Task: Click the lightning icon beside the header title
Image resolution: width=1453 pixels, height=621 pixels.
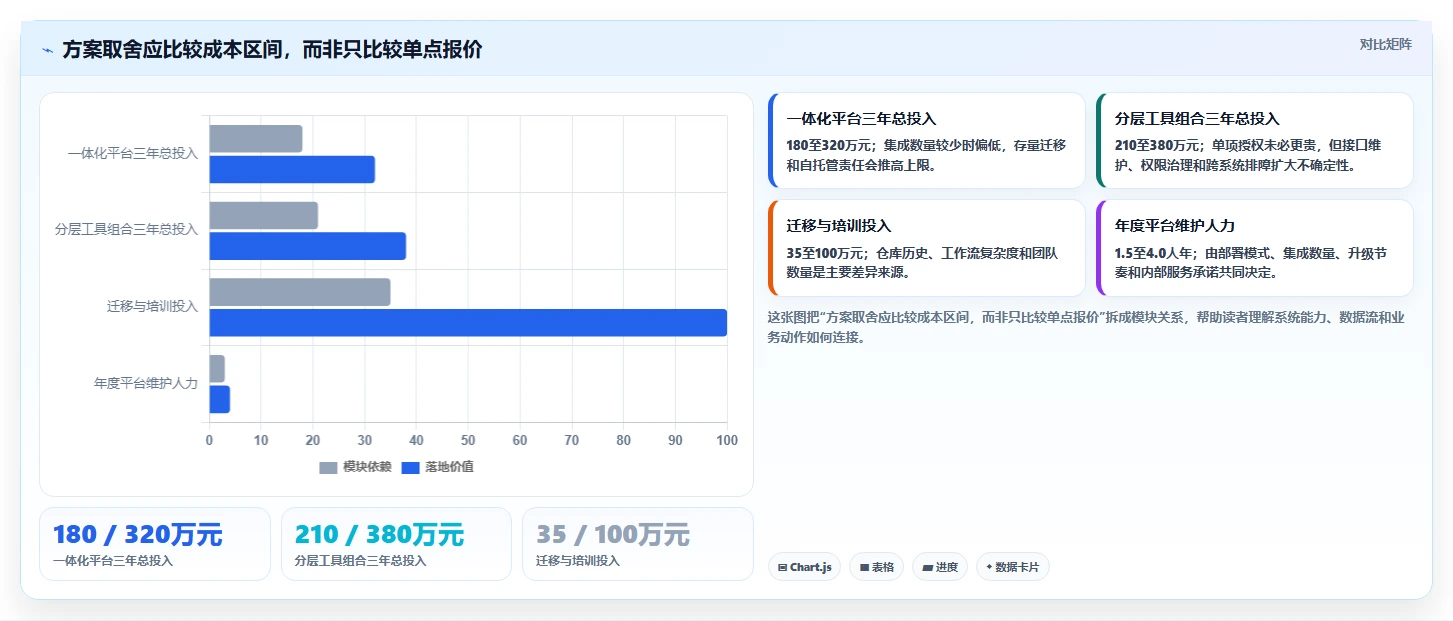Action: coord(48,50)
